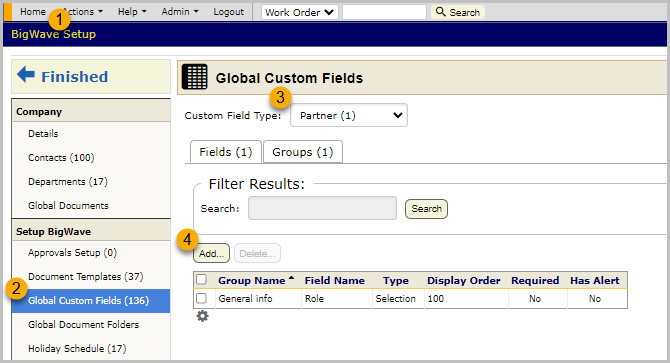Expand the Admin menu
This screenshot has width=670, height=363.
pos(180,12)
